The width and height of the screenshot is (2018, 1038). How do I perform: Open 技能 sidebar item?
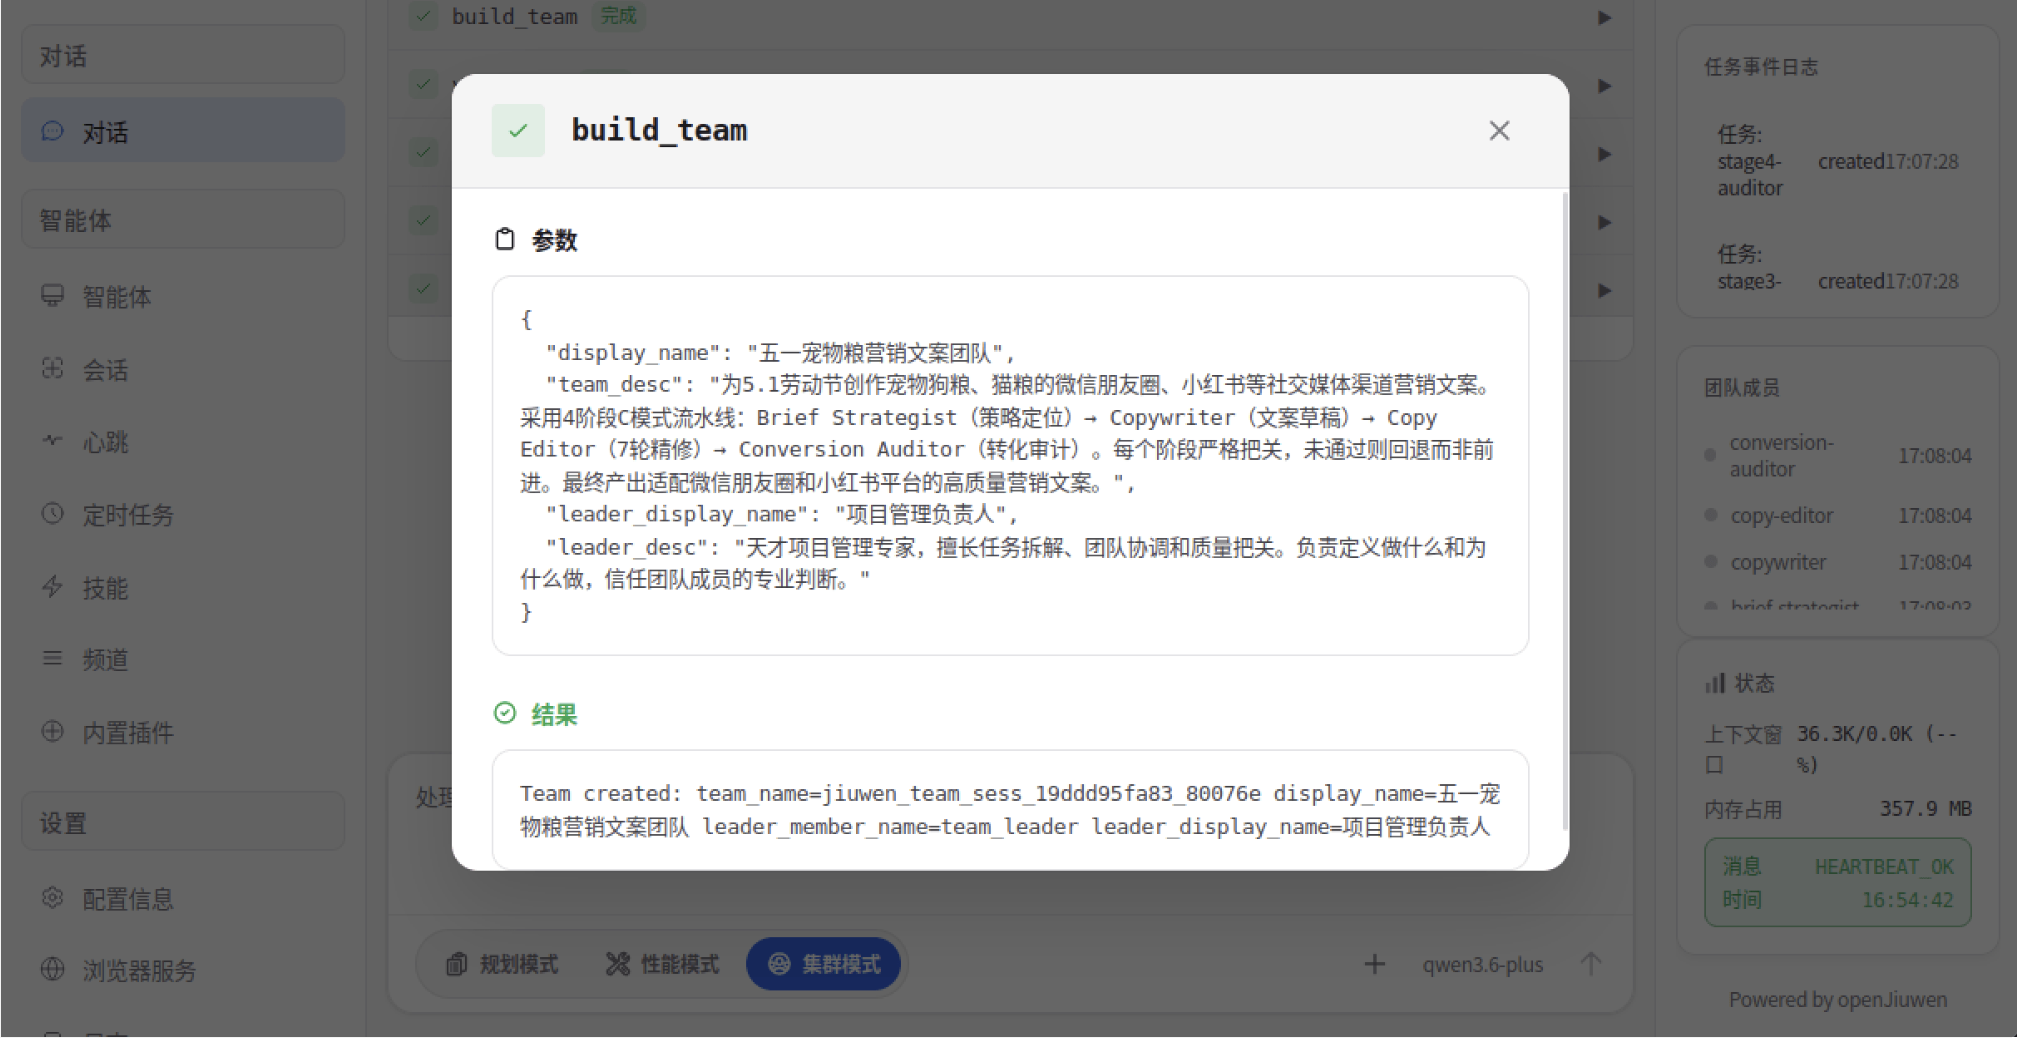click(183, 587)
